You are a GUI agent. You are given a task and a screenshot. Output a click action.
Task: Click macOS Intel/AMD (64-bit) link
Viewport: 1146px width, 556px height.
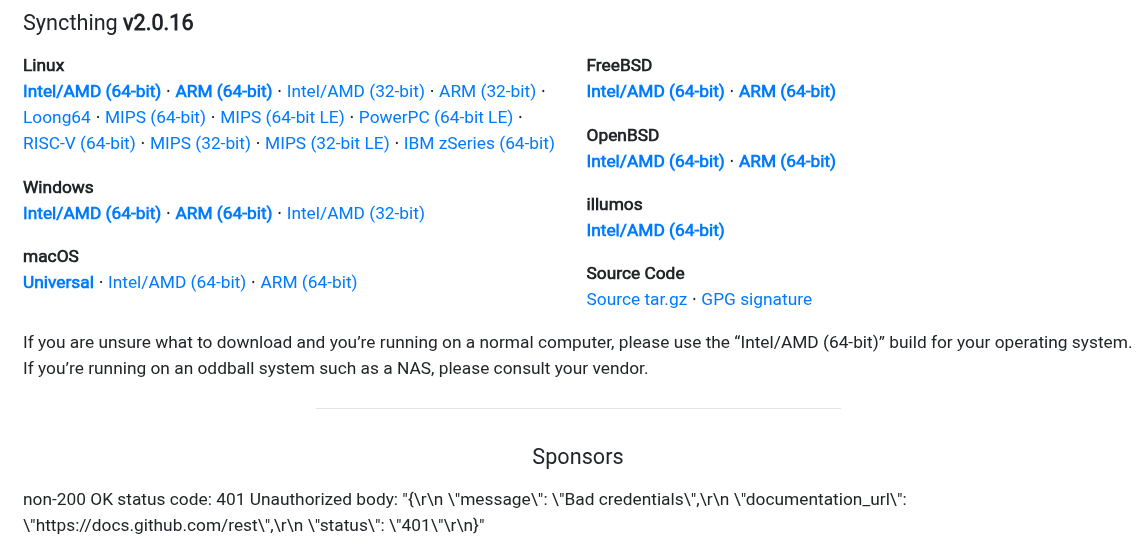[x=177, y=282]
